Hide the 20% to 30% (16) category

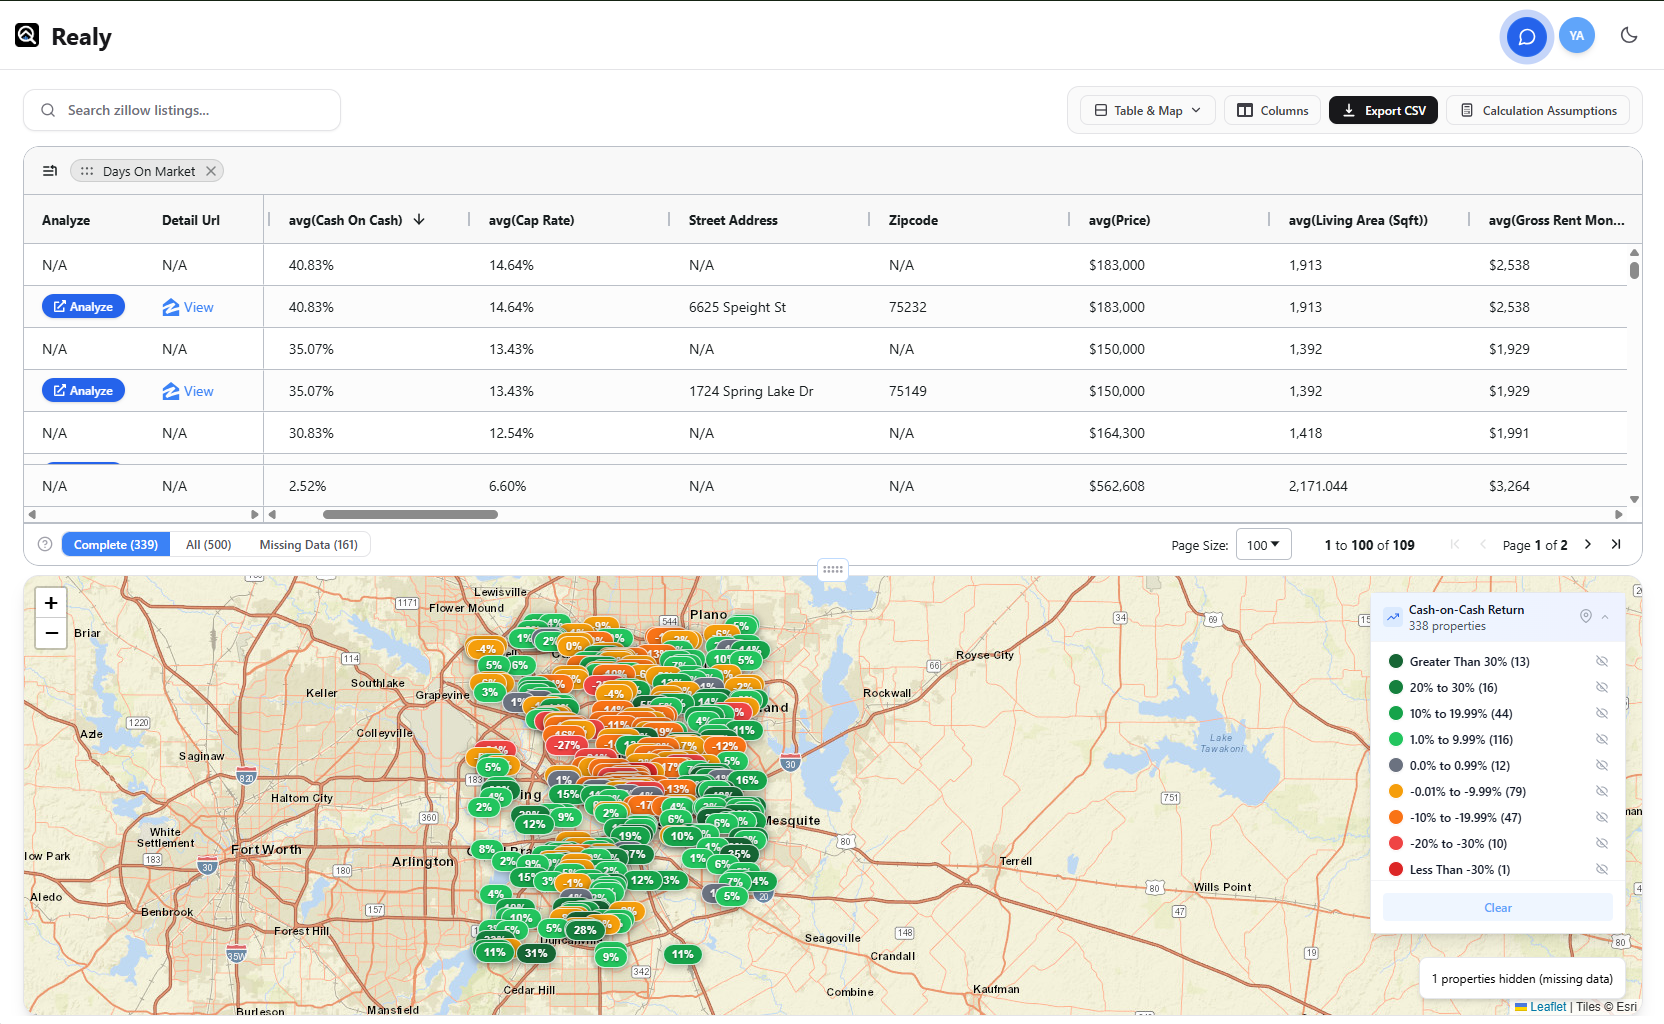pos(1601,687)
